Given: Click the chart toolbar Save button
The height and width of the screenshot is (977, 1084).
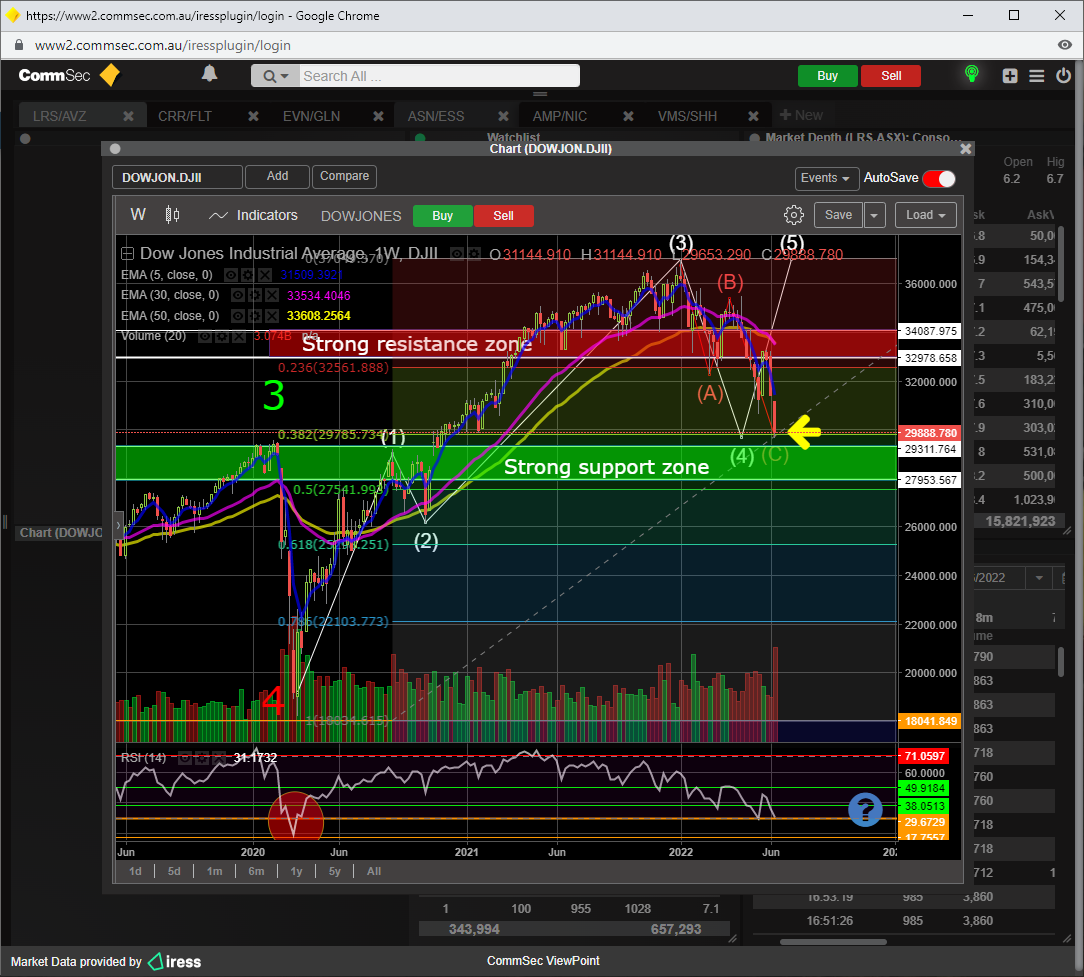Looking at the screenshot, I should click(838, 215).
